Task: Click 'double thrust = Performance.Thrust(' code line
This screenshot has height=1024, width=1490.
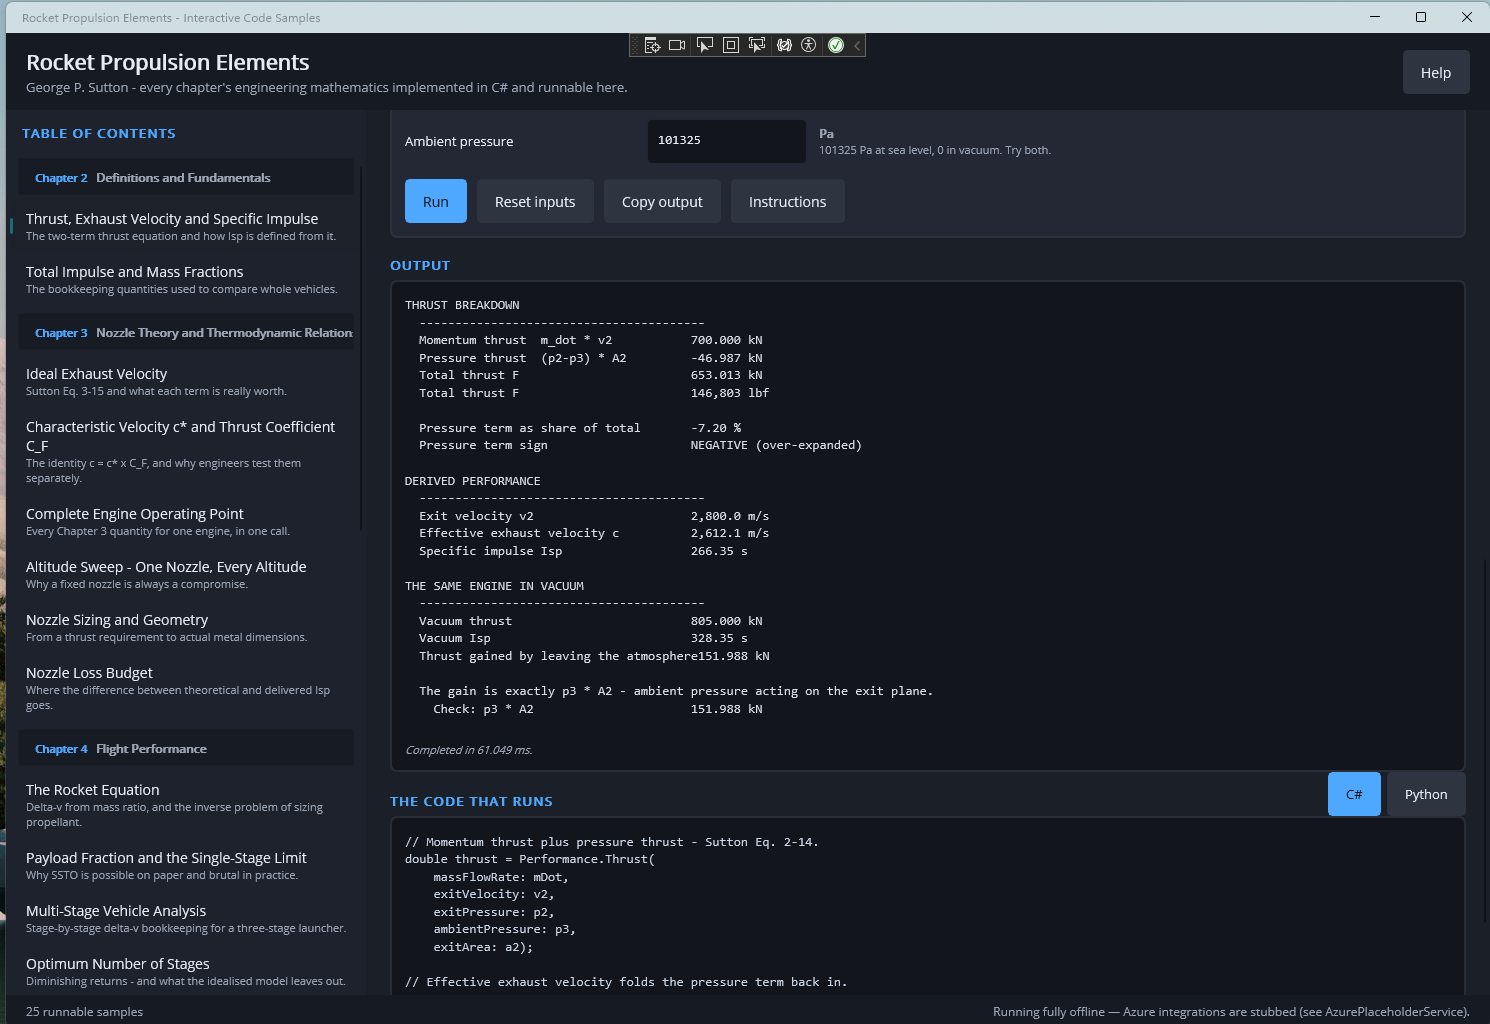Action: (530, 859)
